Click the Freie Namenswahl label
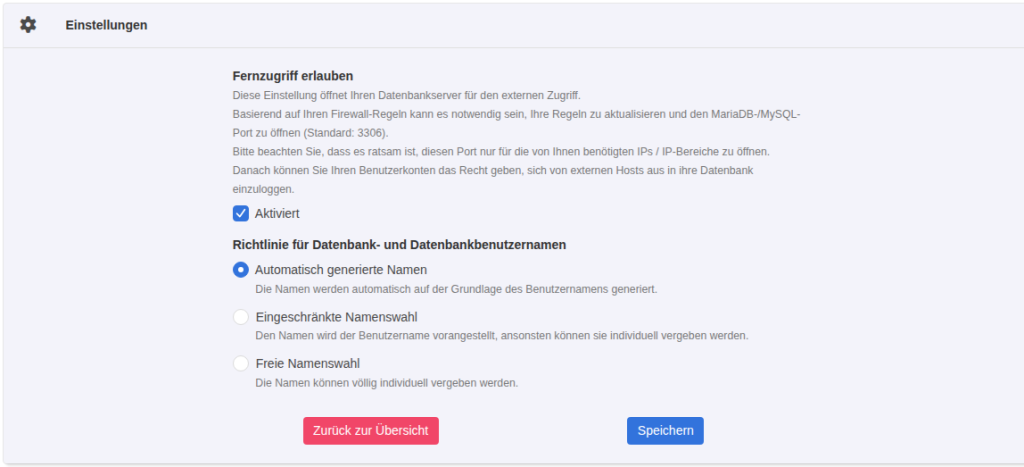The width and height of the screenshot is (1024, 467). (308, 364)
